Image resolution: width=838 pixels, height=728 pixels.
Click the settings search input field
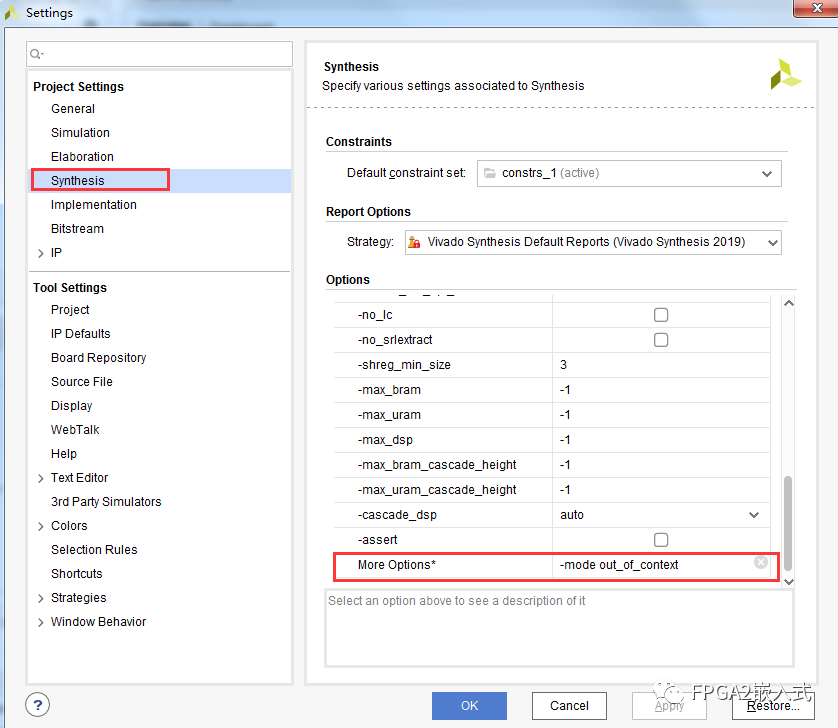pyautogui.click(x=159, y=54)
